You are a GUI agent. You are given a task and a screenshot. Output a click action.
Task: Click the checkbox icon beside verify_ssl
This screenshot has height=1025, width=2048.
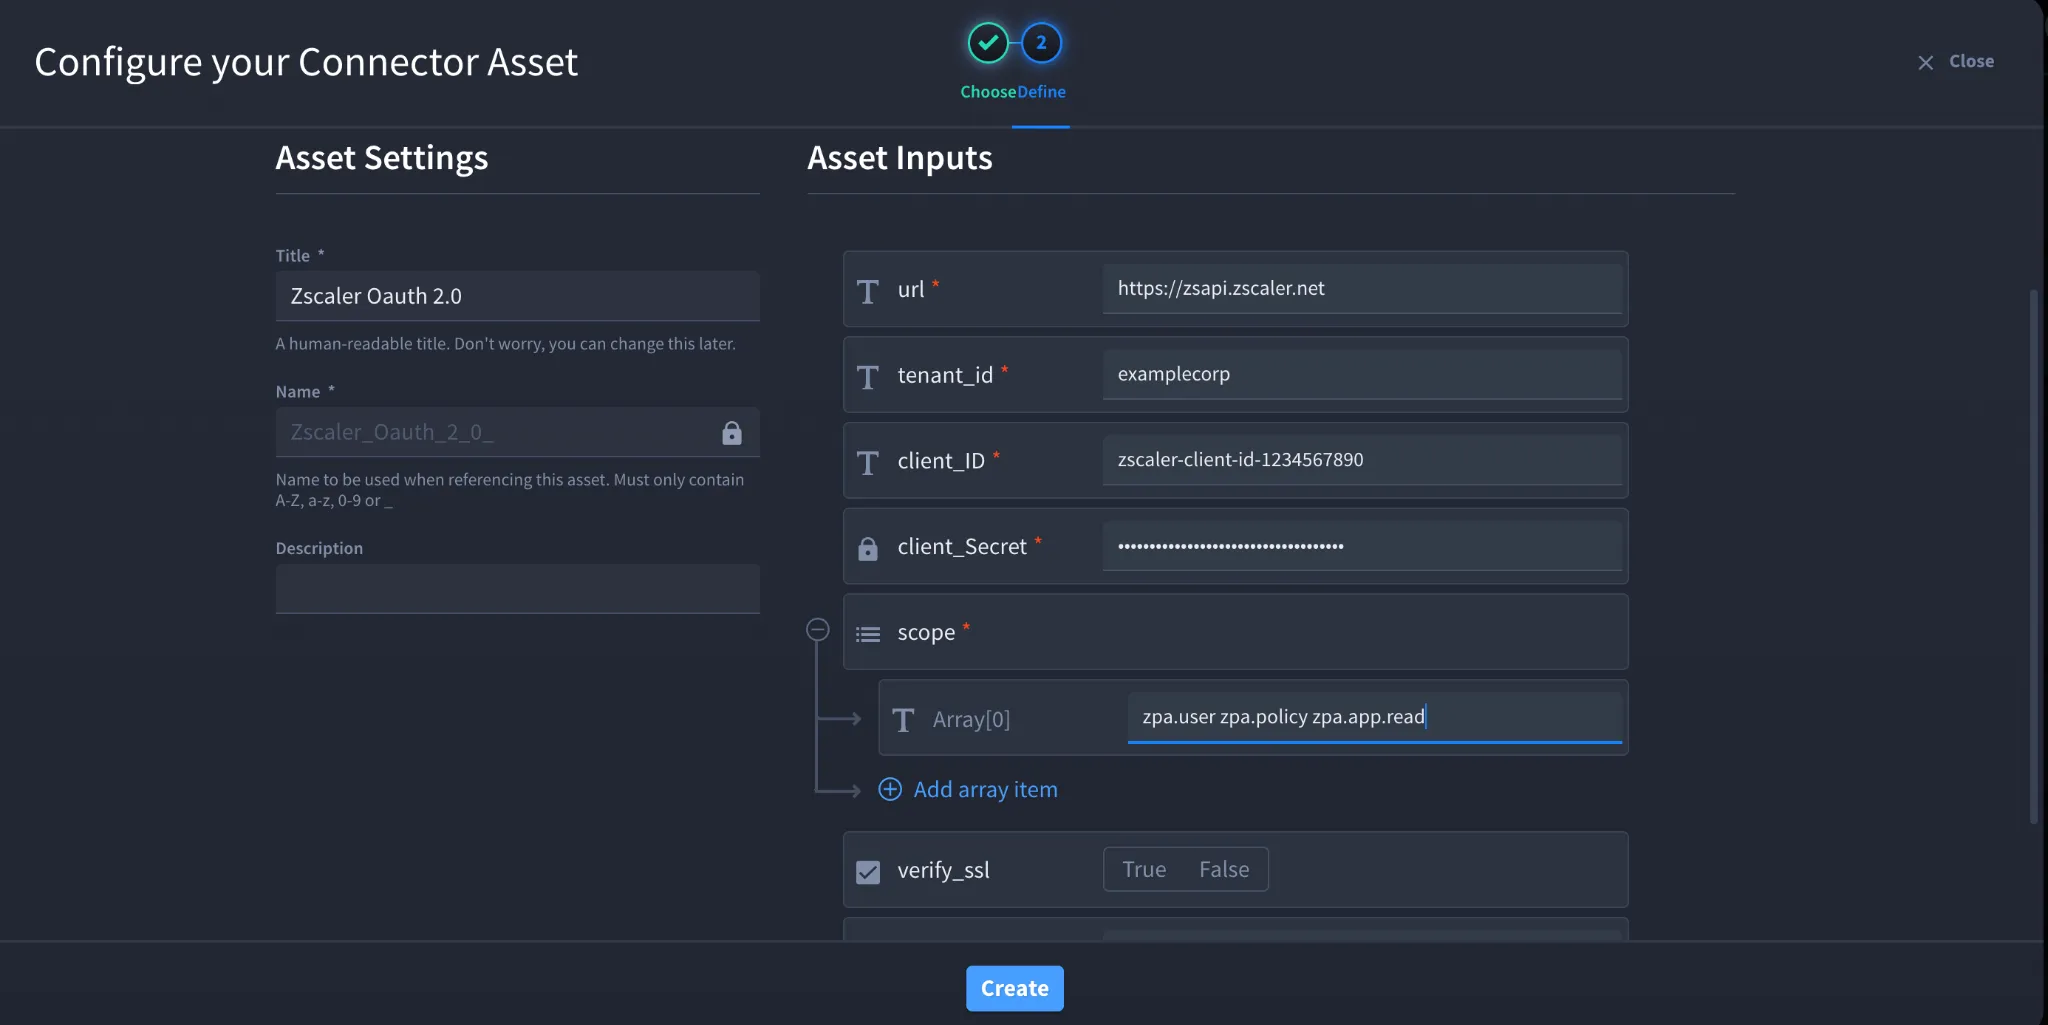(868, 872)
